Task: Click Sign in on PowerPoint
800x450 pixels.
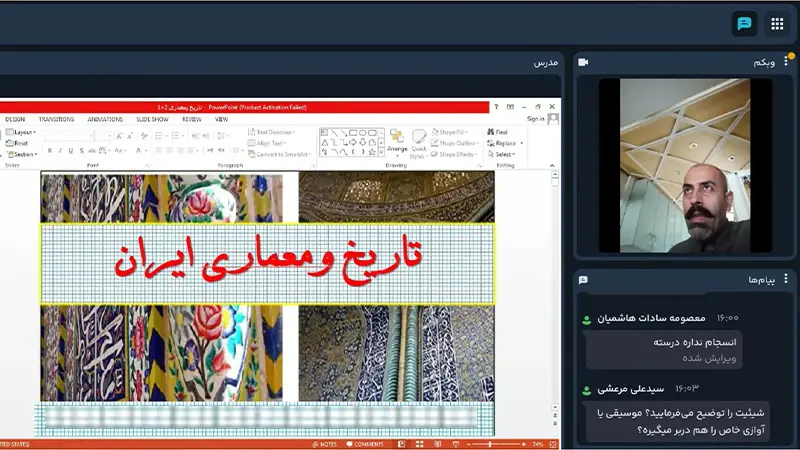Action: [536, 119]
